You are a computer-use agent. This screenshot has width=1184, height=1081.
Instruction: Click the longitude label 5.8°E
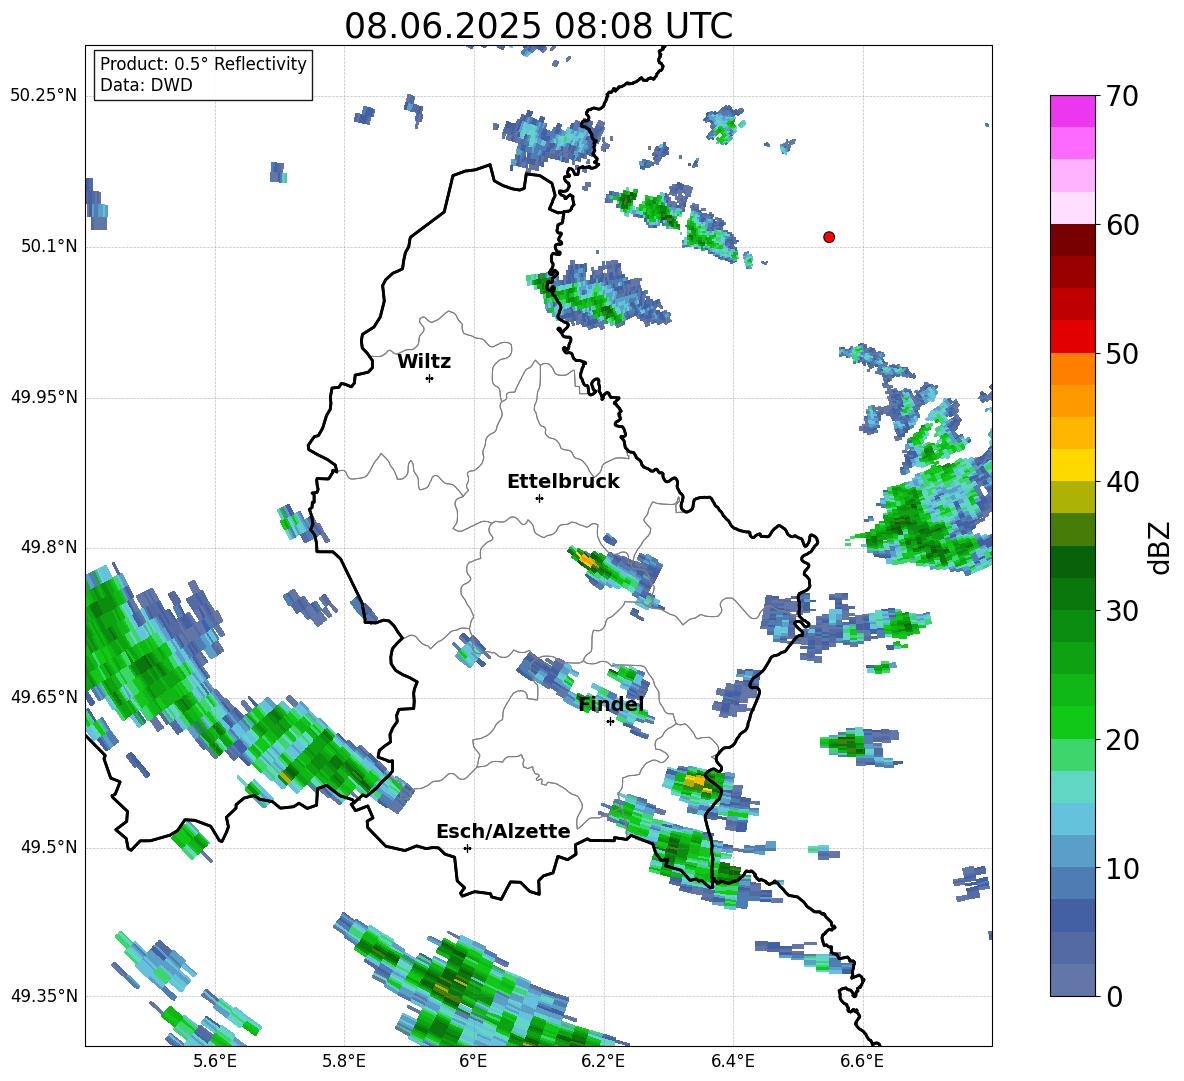pyautogui.click(x=344, y=1061)
